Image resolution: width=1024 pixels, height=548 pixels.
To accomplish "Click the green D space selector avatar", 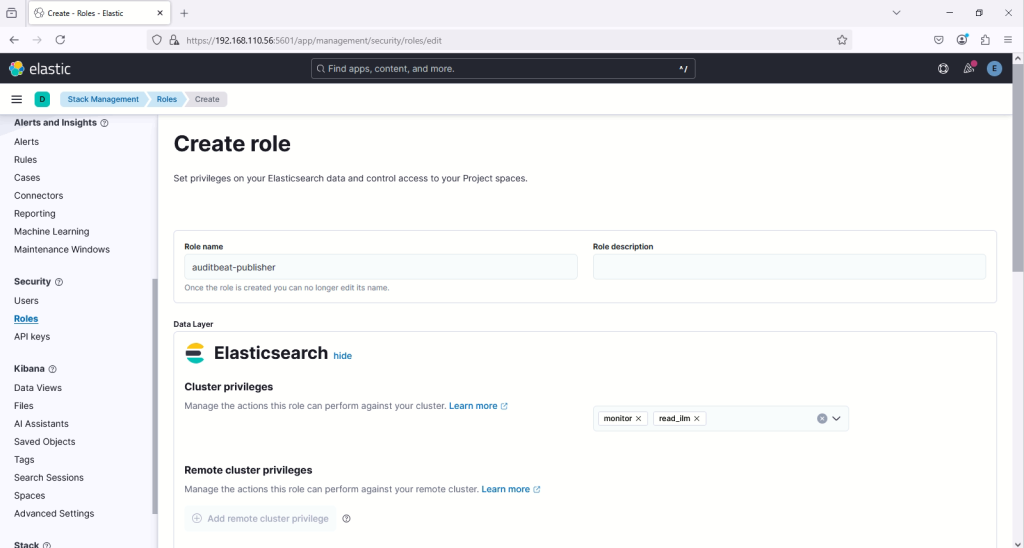I will [42, 99].
